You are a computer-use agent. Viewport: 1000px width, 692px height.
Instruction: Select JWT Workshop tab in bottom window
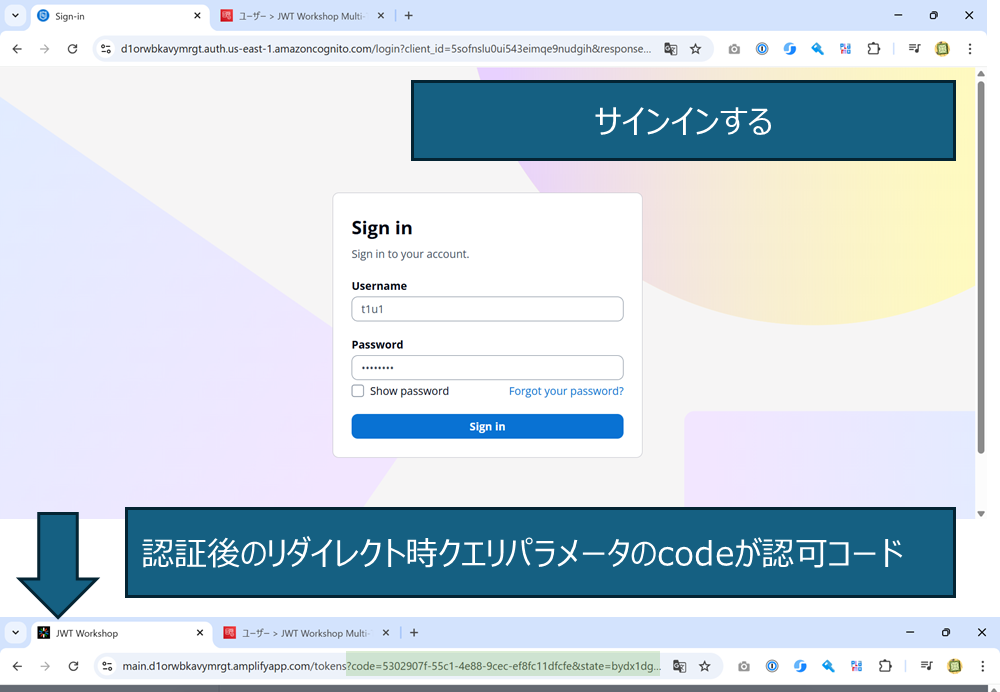tap(121, 633)
